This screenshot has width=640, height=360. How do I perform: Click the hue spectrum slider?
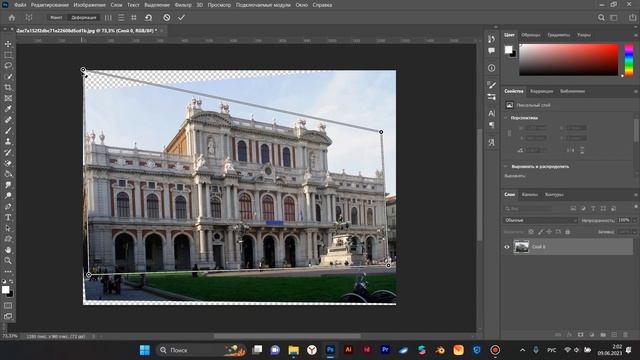click(x=629, y=60)
